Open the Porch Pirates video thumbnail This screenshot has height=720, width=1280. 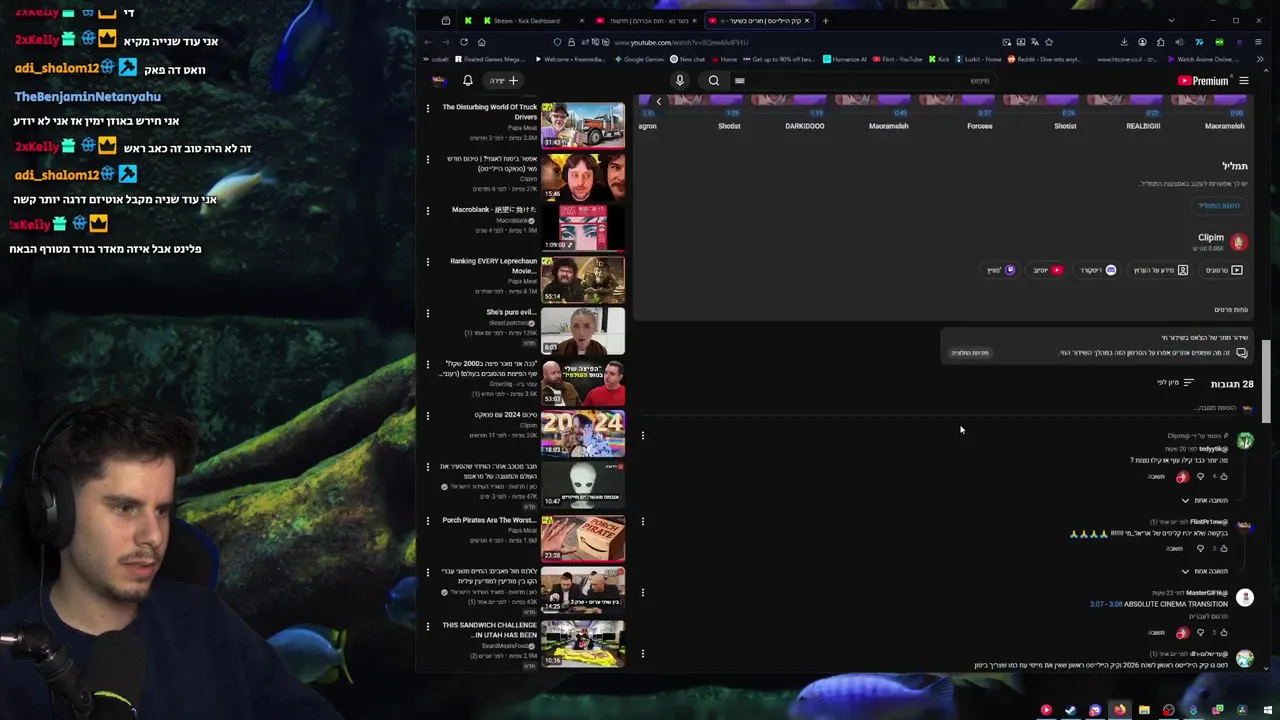[583, 538]
